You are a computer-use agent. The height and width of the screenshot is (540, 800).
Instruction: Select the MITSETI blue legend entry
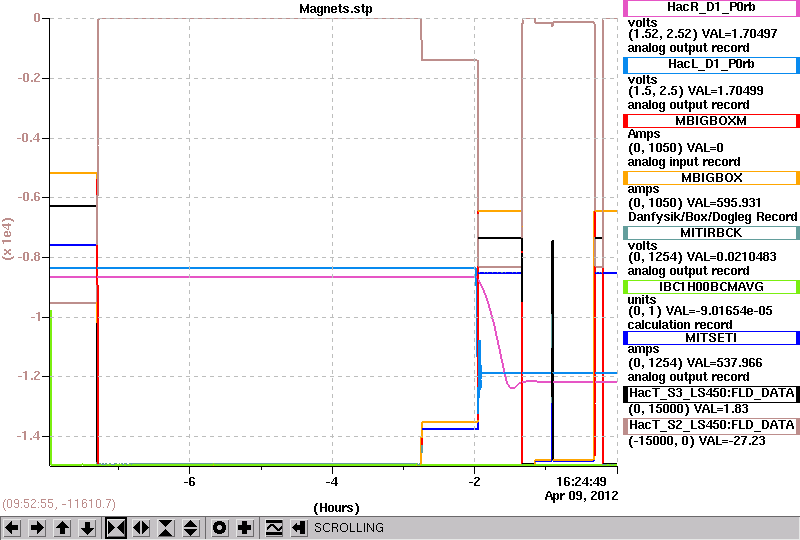click(711, 338)
